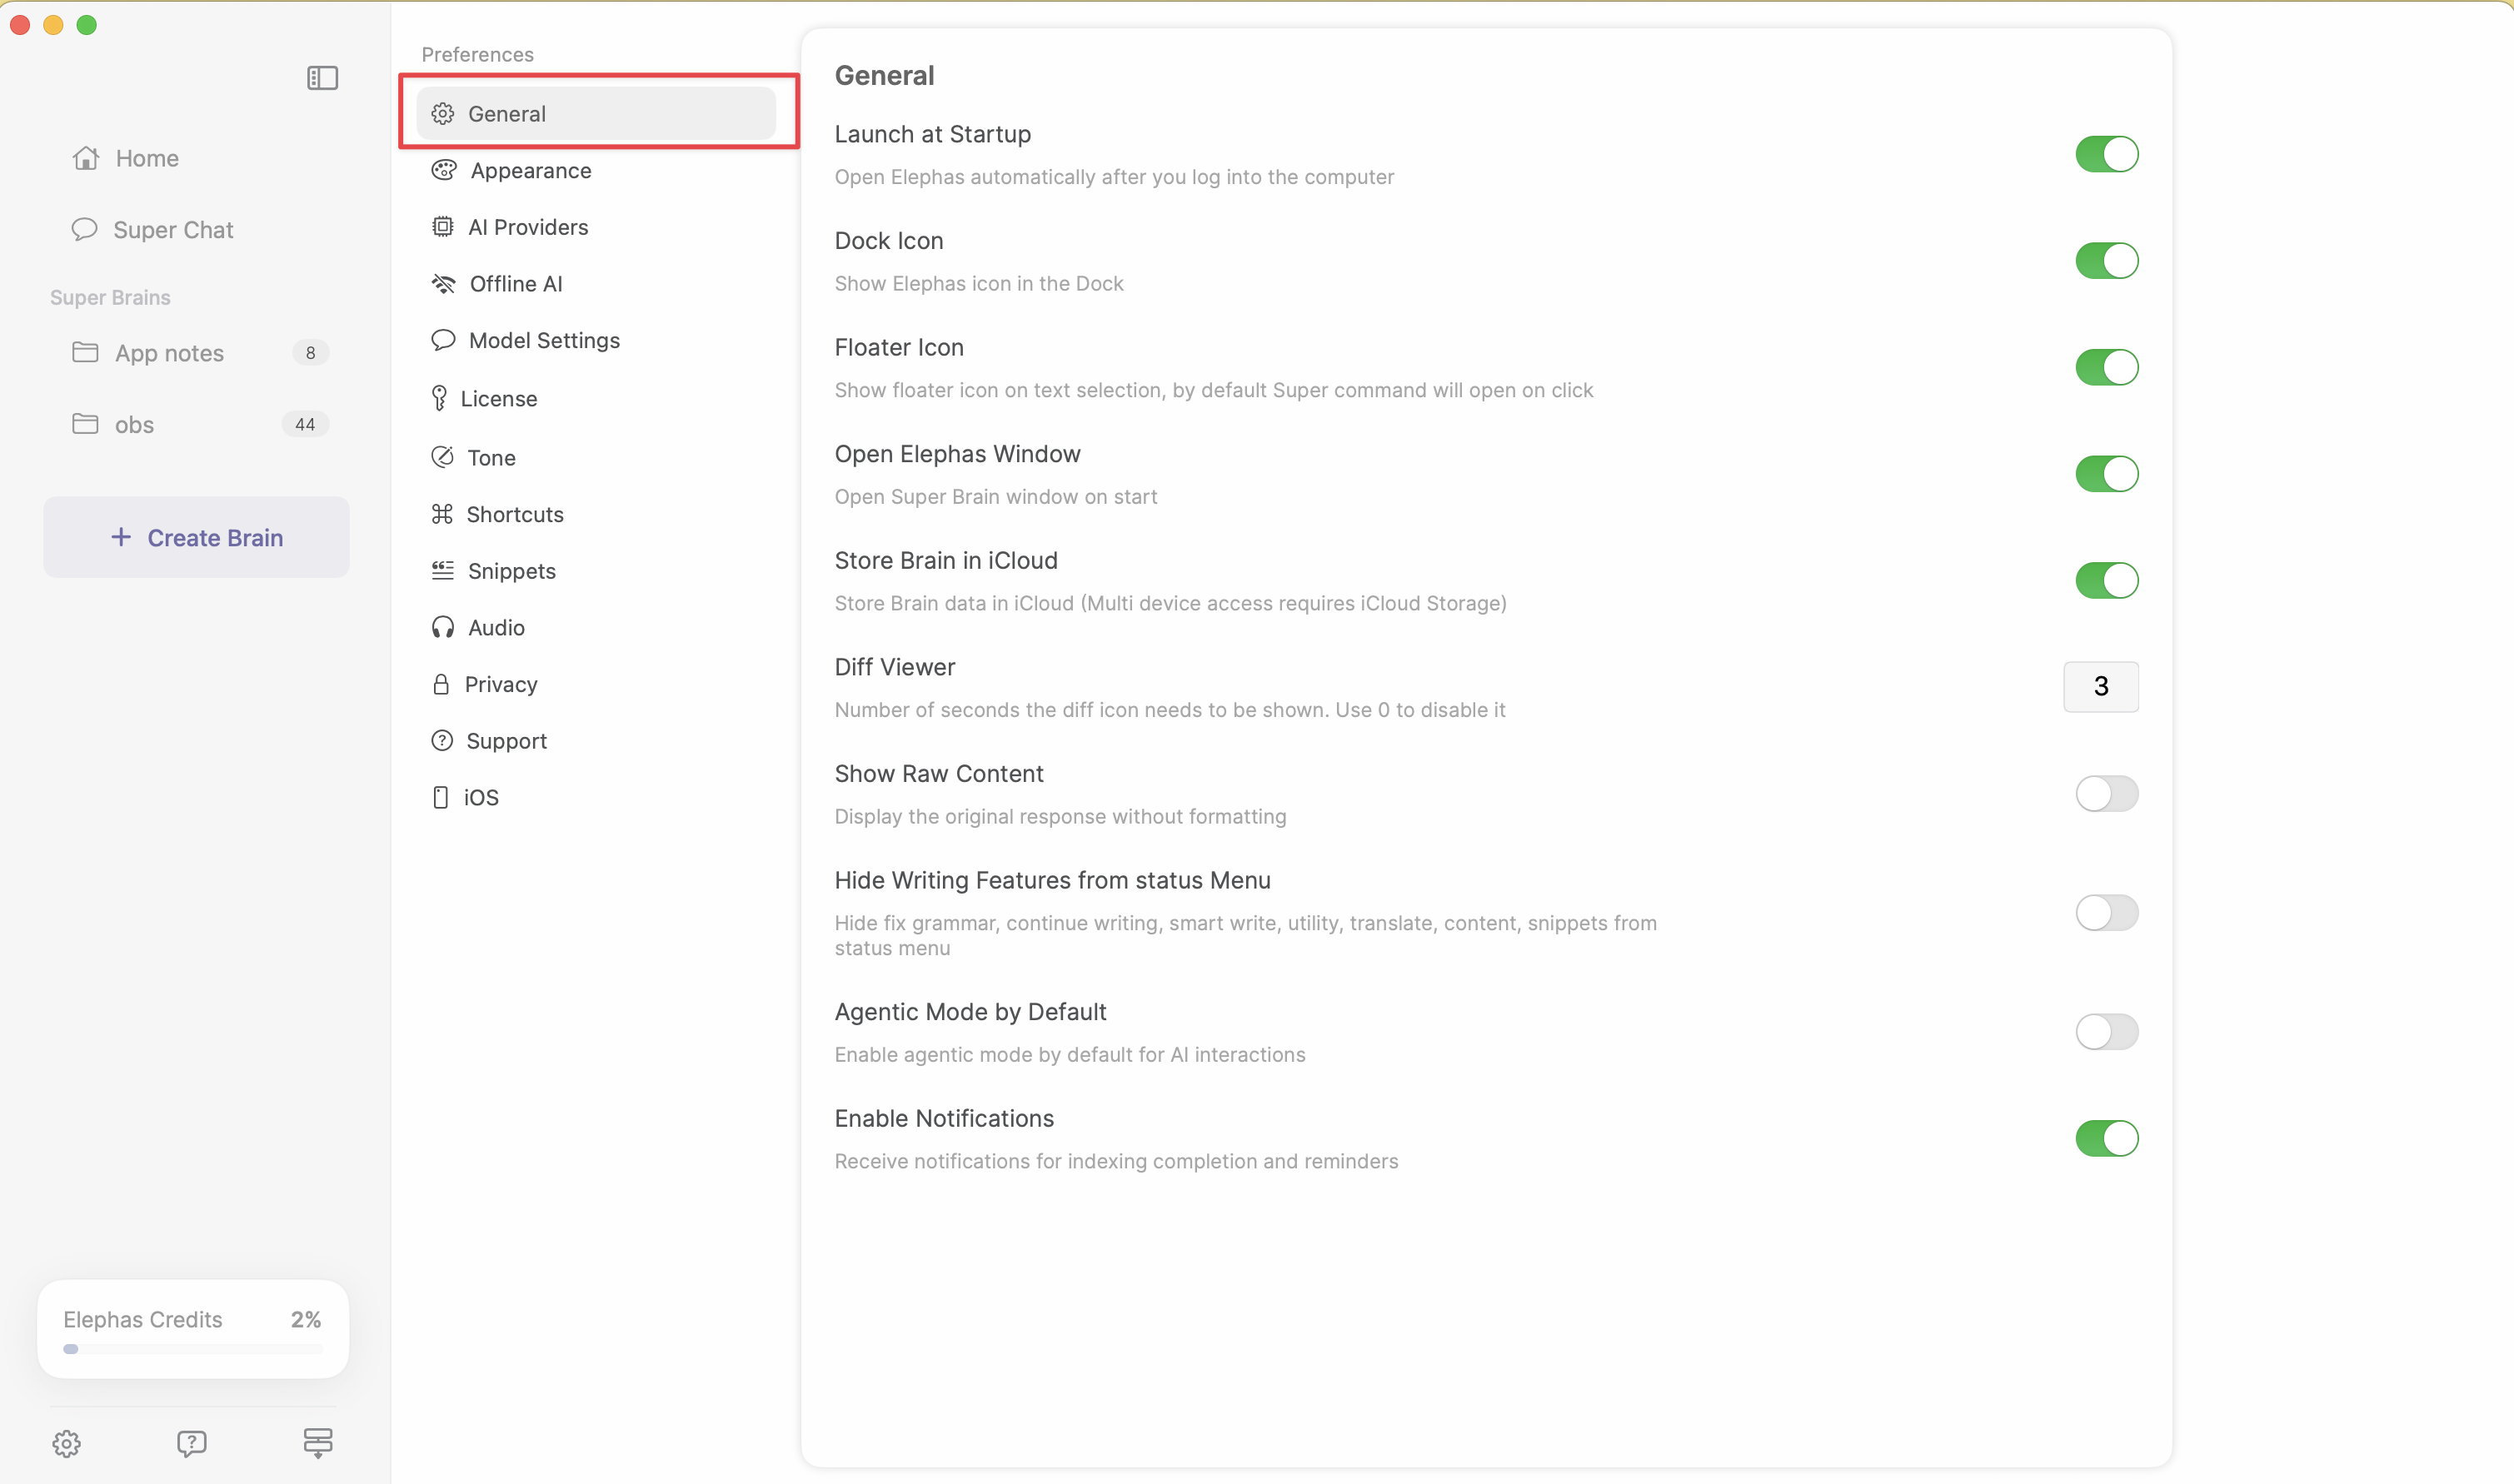This screenshot has height=1484, width=2514.
Task: Click the Audio headphones icon
Action: coord(443,627)
